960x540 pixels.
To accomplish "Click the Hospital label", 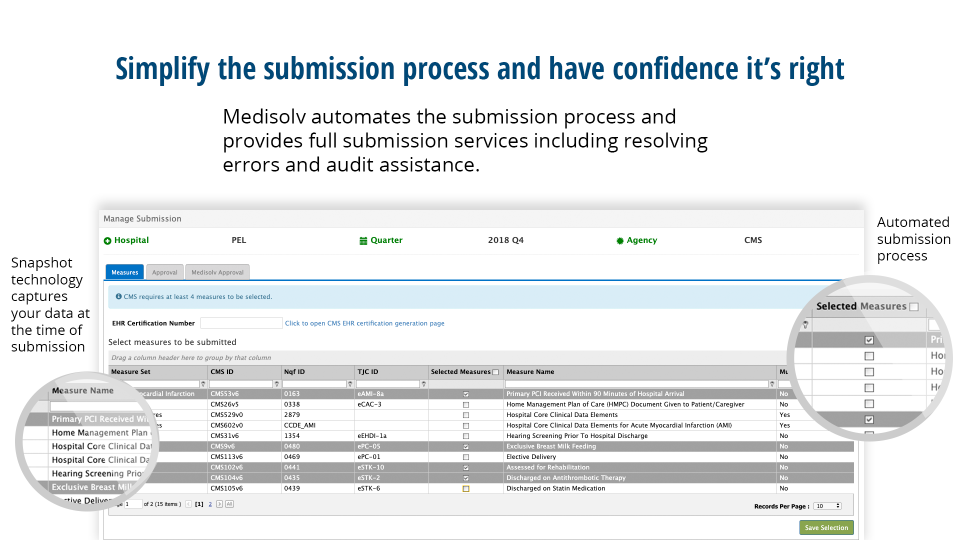I will pos(132,240).
